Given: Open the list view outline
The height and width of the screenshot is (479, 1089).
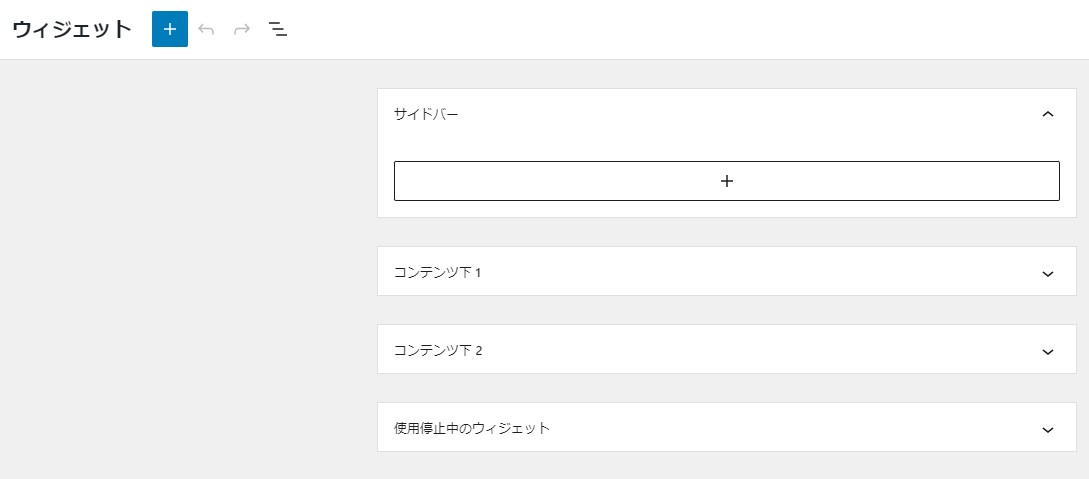Looking at the screenshot, I should pyautogui.click(x=278, y=29).
